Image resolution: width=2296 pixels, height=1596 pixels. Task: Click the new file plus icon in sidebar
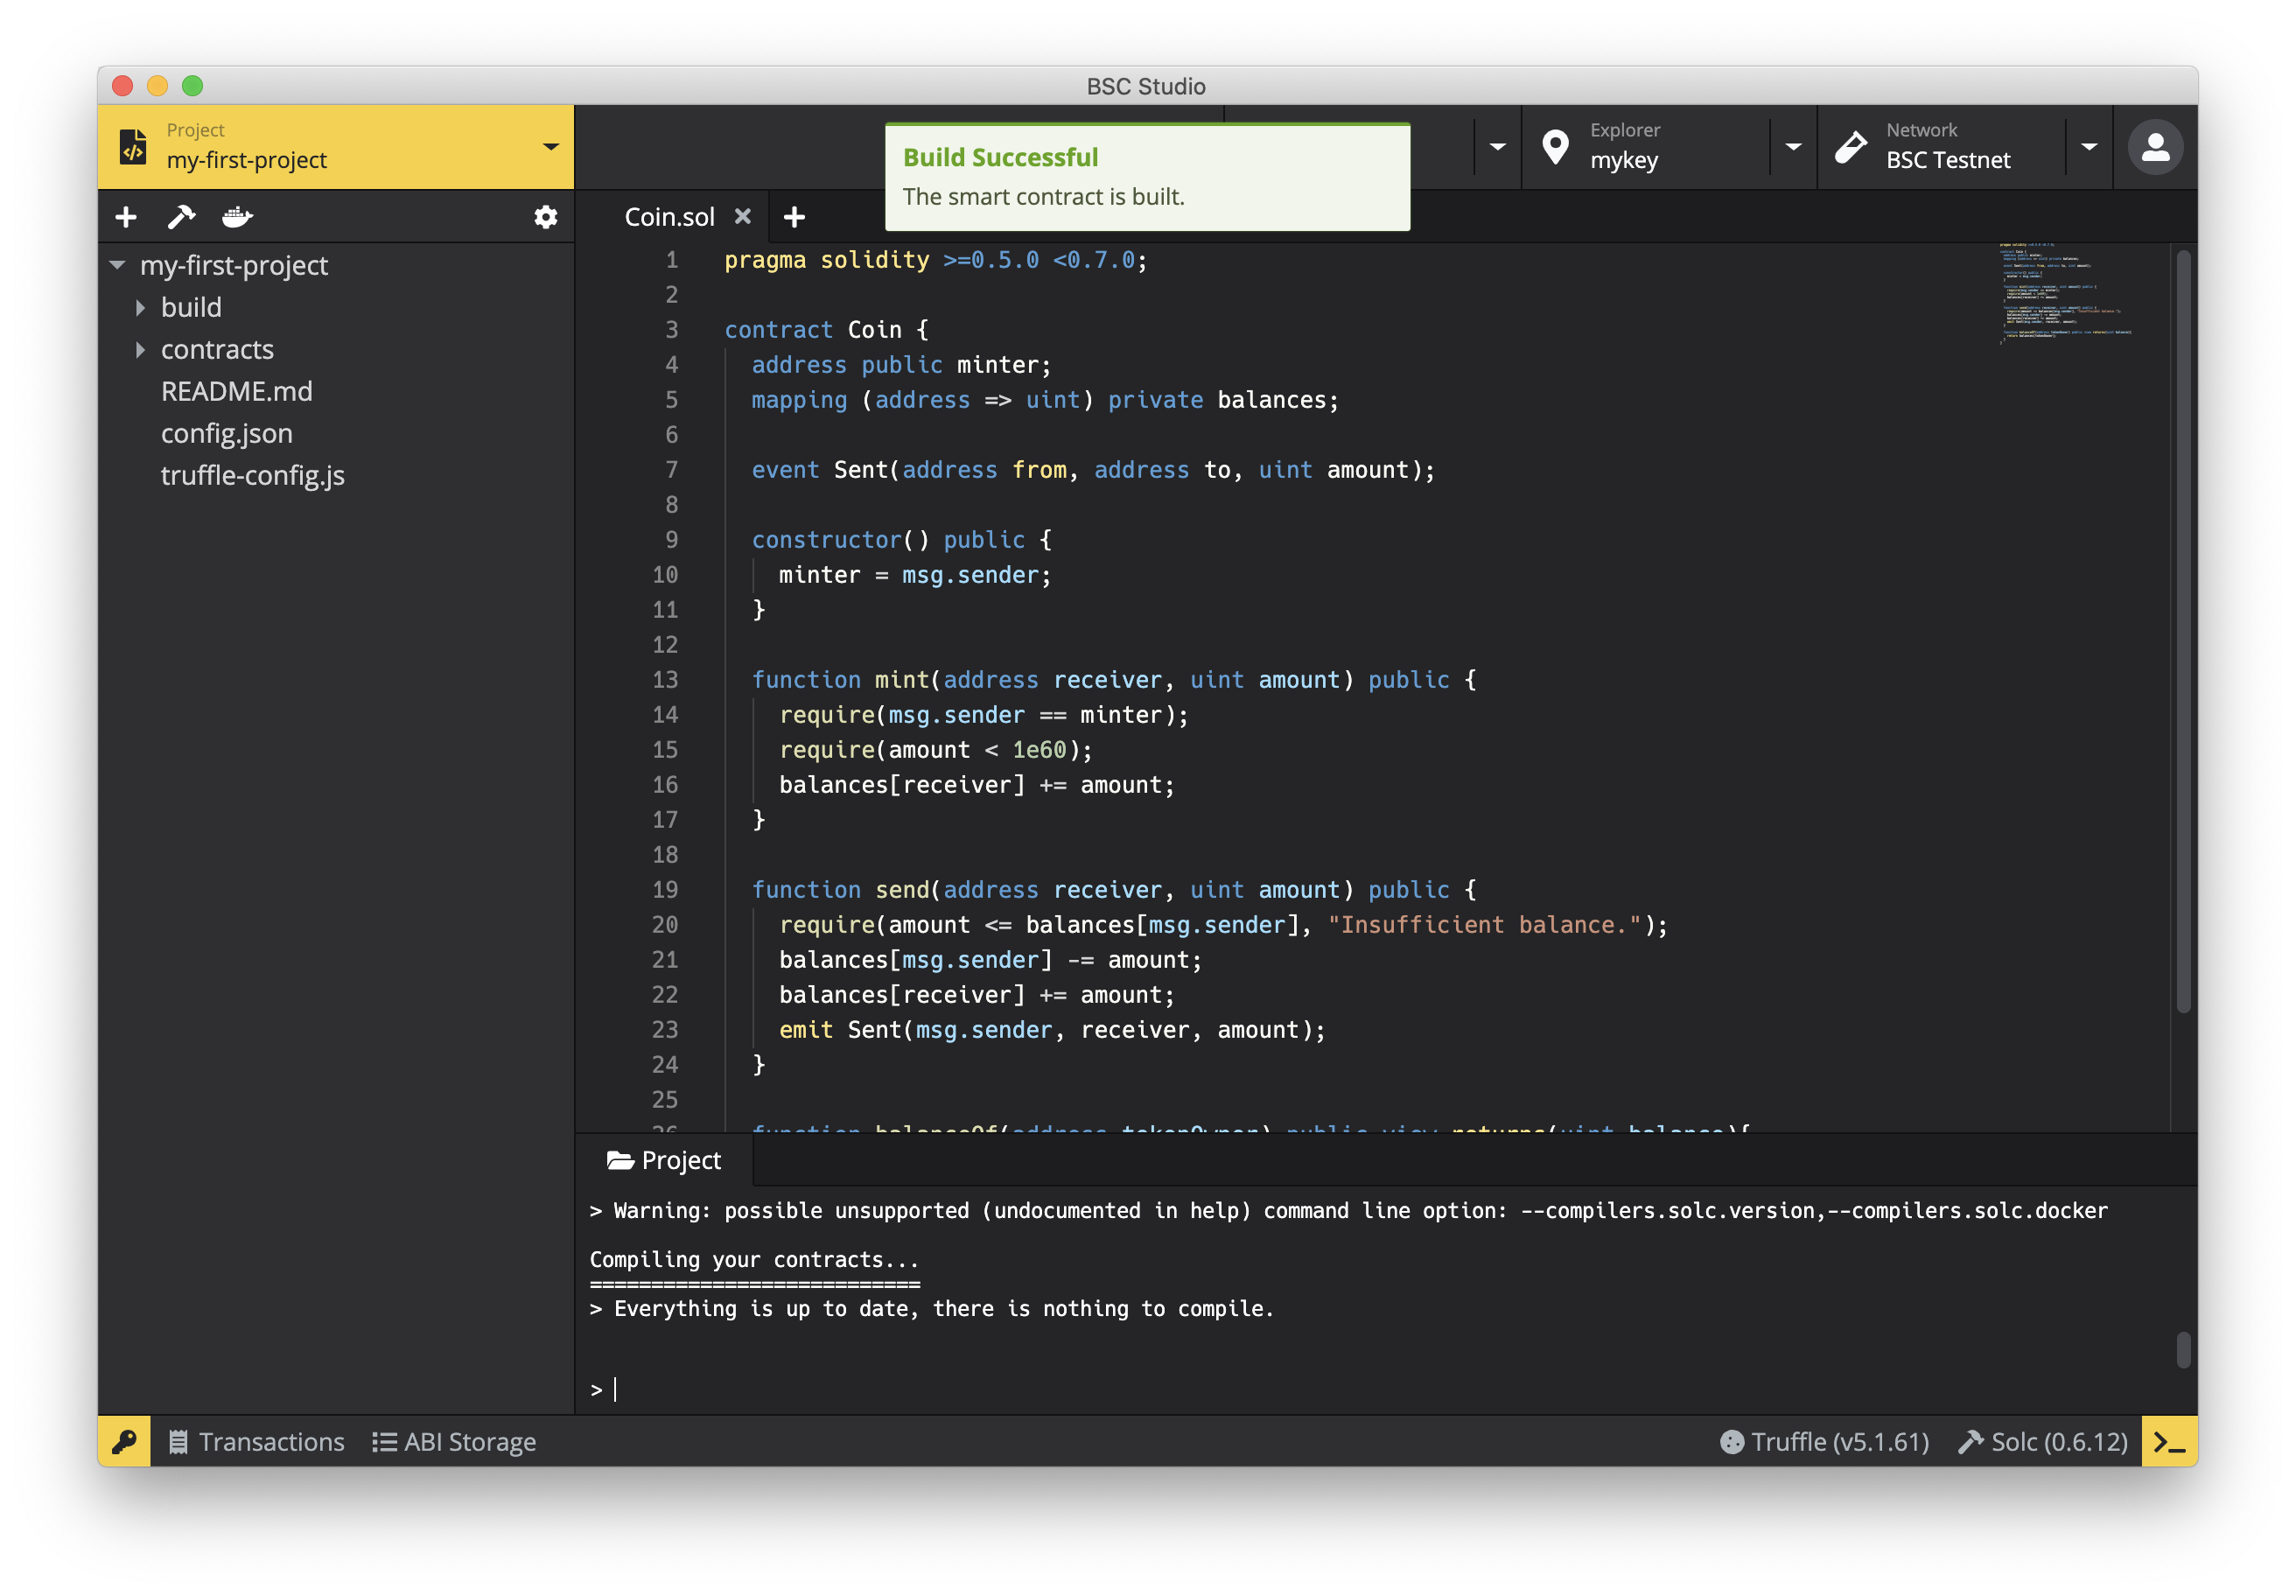126,217
